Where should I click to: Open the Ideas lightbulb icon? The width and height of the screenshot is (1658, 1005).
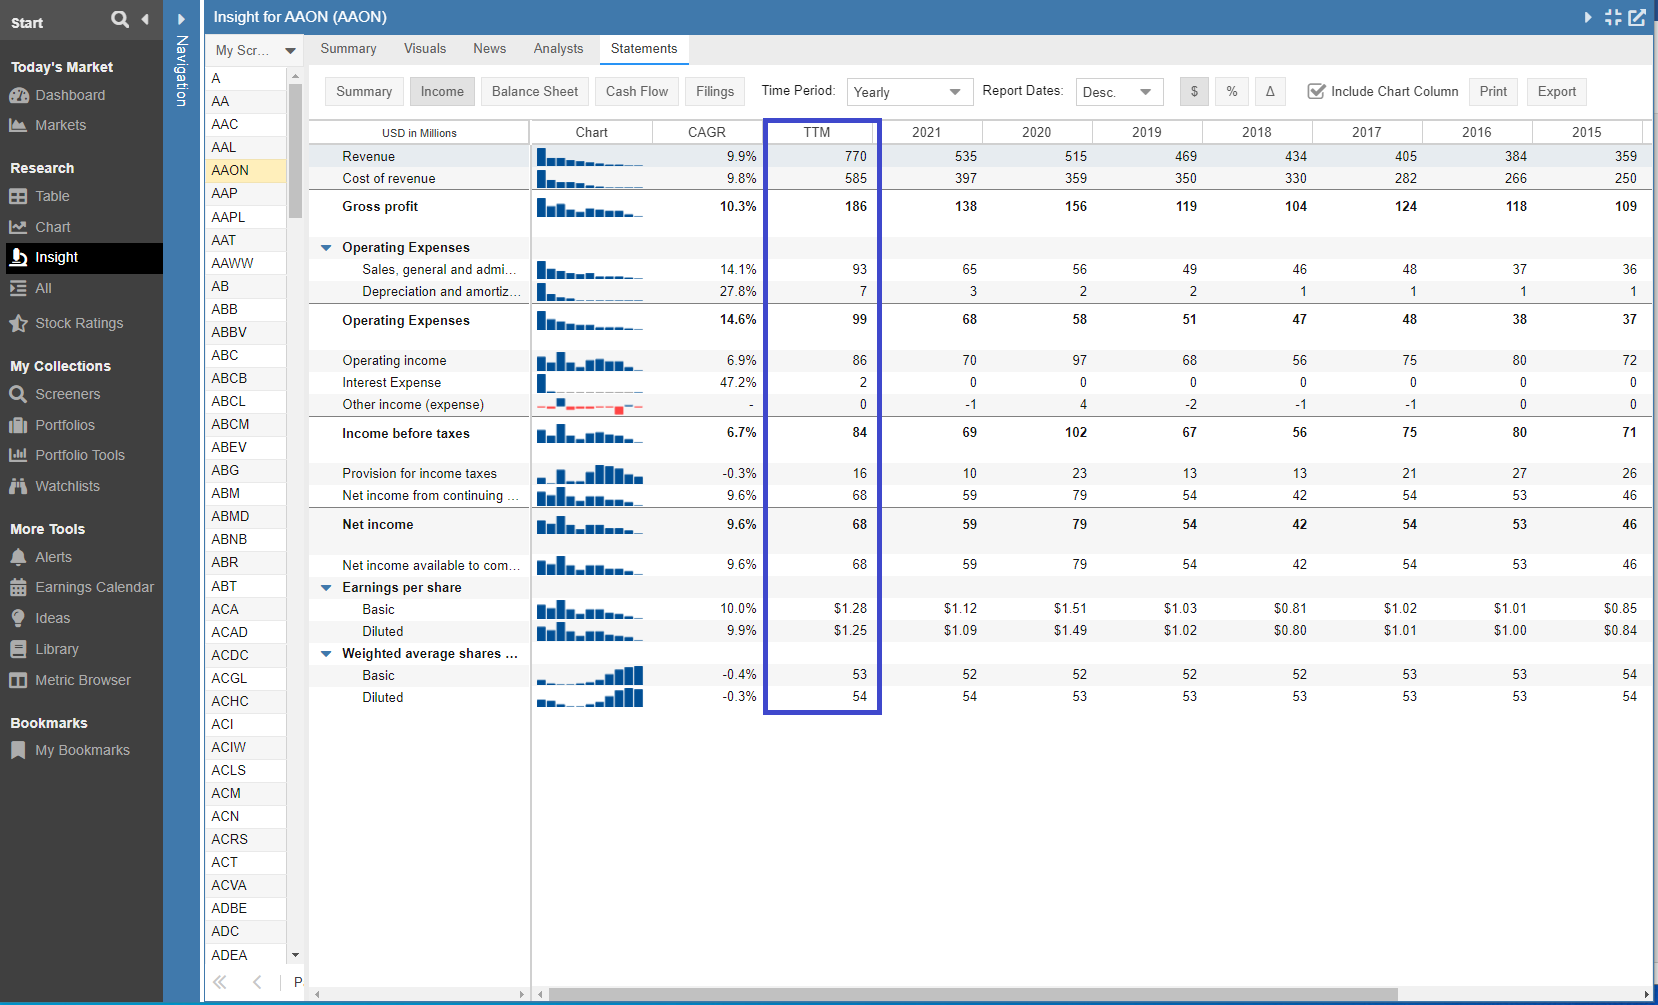[x=18, y=618]
